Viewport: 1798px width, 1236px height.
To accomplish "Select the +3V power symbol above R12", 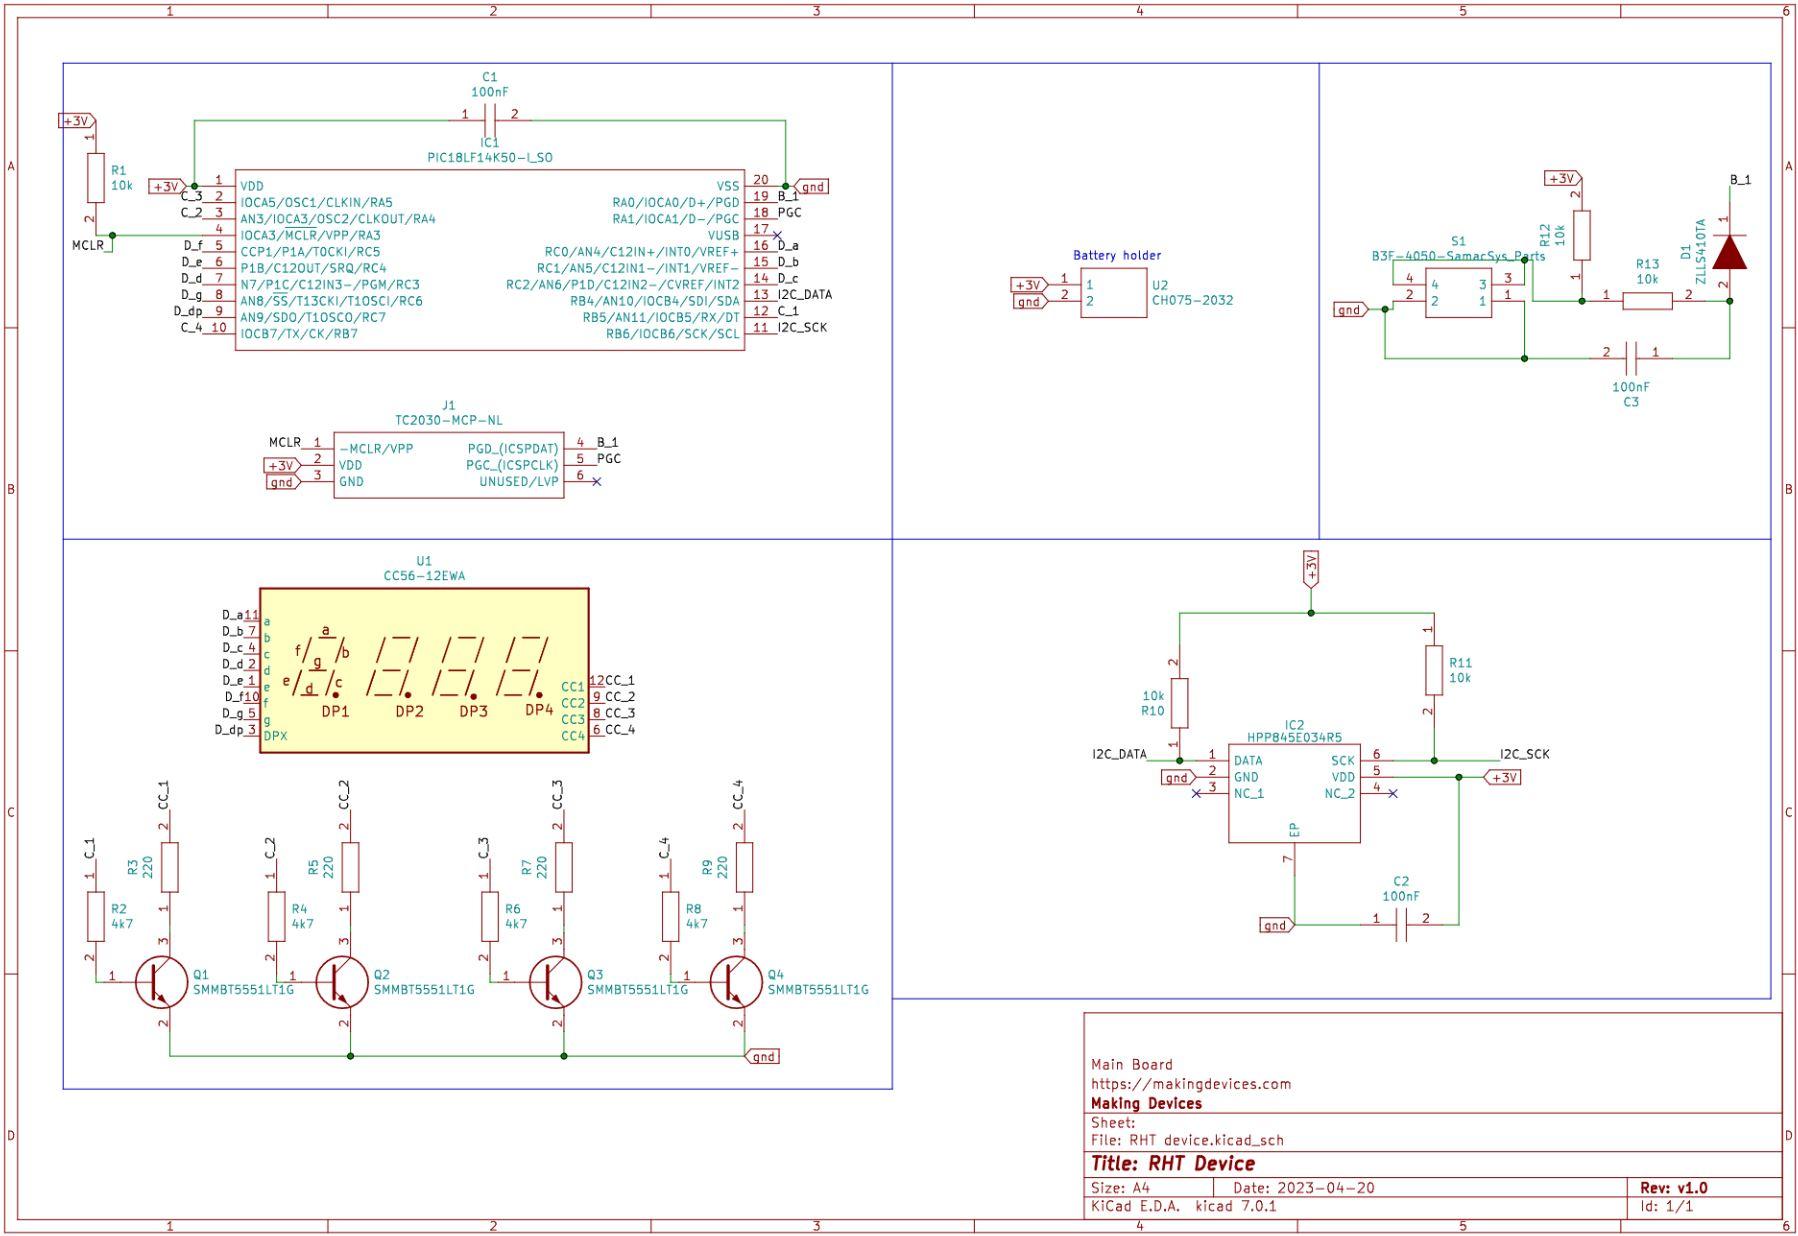I will click(x=1562, y=180).
